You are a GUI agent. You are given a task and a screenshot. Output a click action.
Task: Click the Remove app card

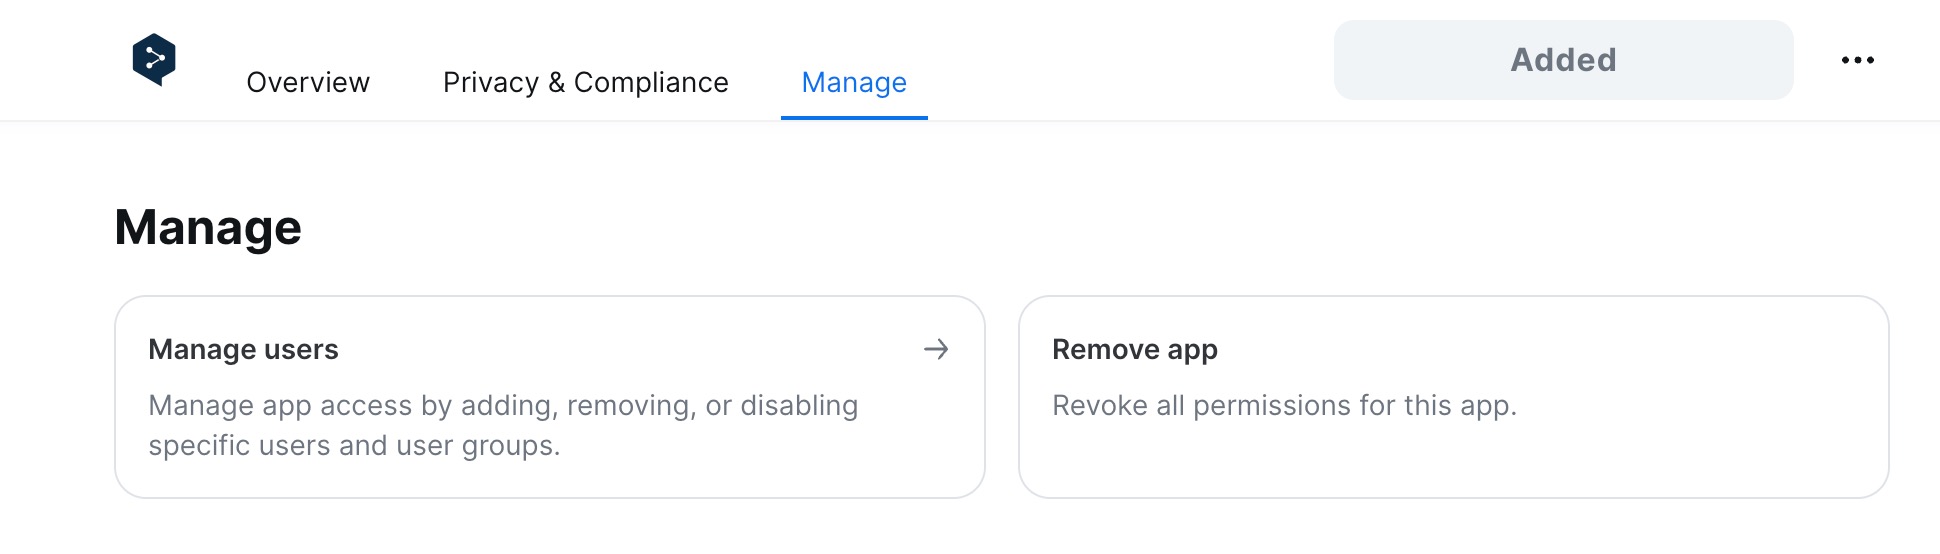1453,397
